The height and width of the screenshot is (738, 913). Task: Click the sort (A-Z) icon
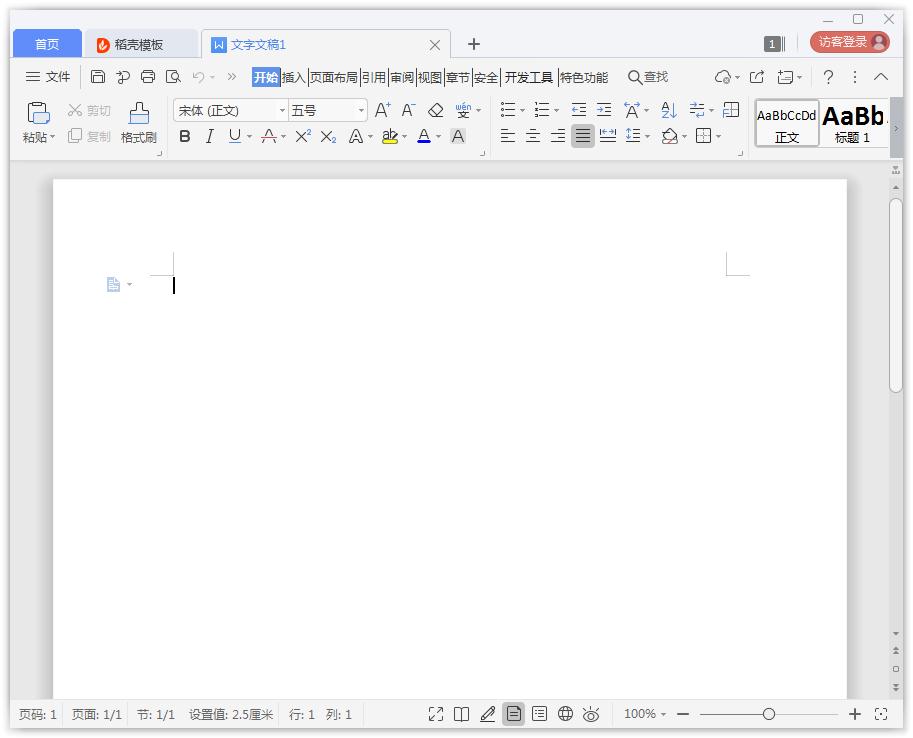669,110
